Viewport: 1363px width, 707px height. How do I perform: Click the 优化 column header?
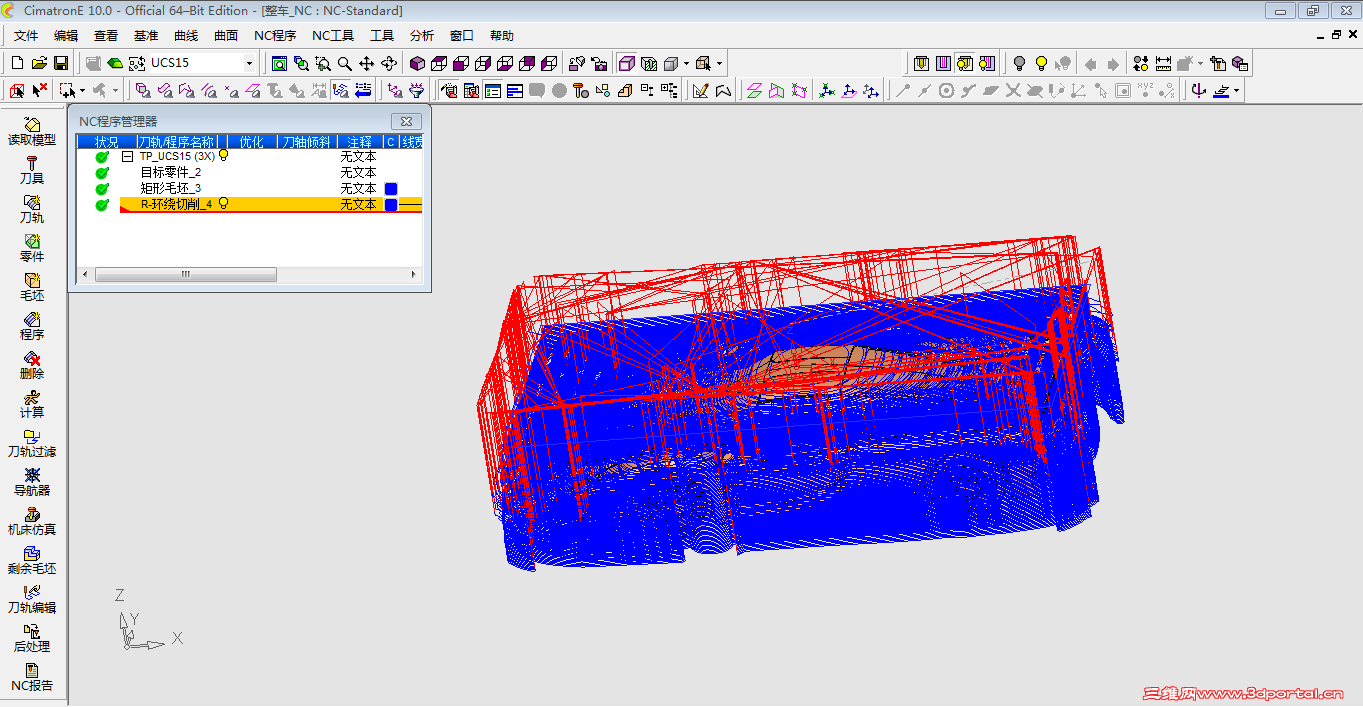click(x=251, y=142)
